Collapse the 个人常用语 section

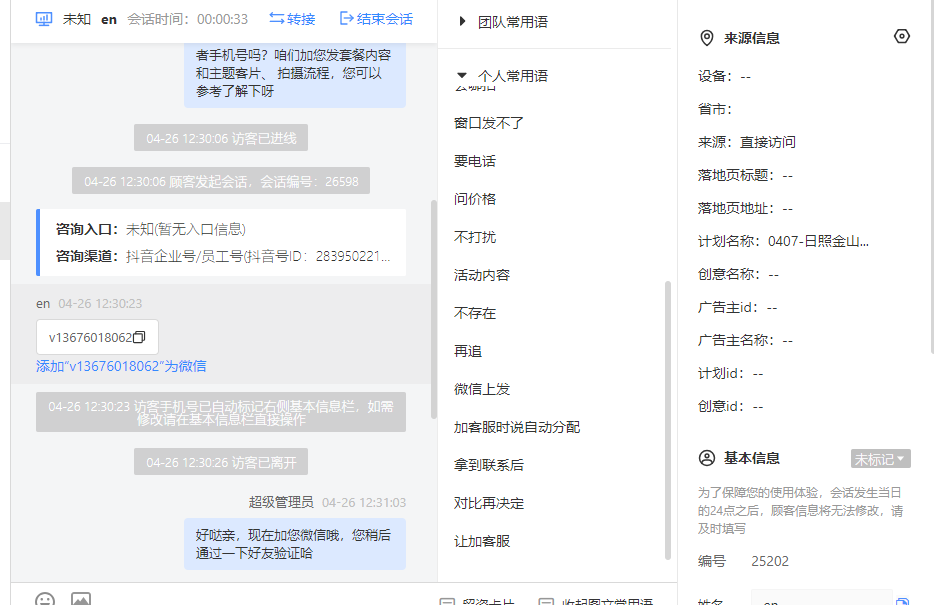click(x=462, y=76)
